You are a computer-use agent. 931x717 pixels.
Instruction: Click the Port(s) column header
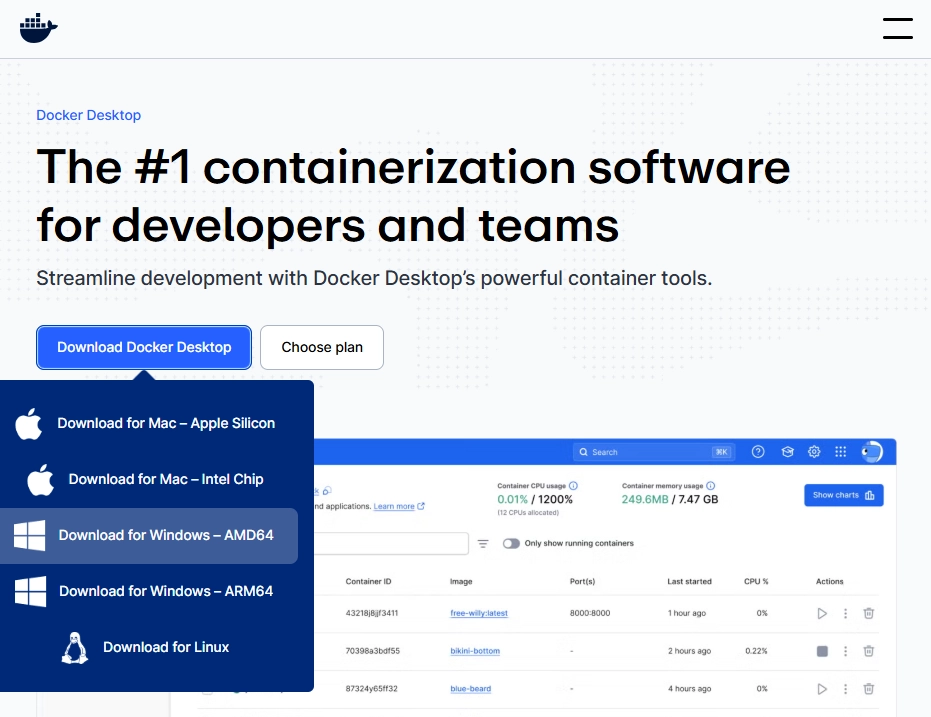[x=582, y=582]
